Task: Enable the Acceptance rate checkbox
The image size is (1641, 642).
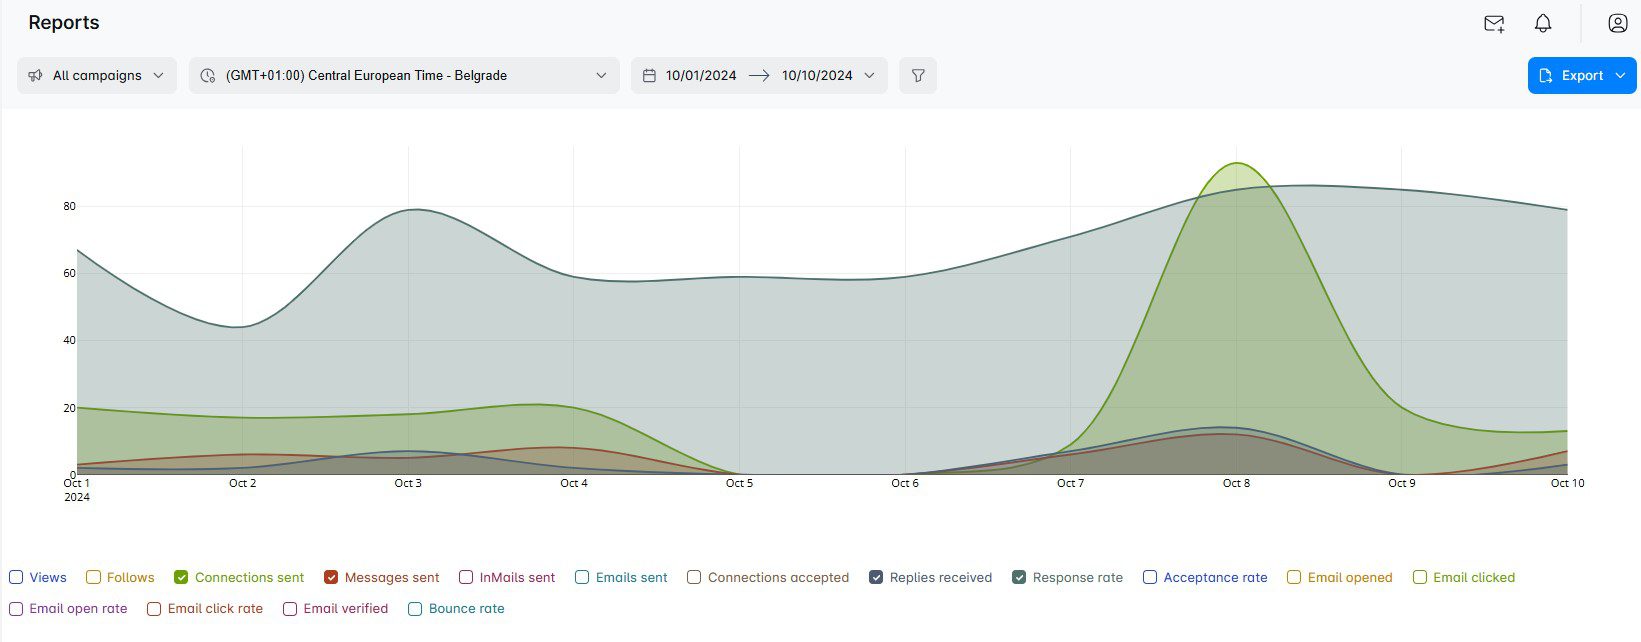Action: pos(1150,577)
